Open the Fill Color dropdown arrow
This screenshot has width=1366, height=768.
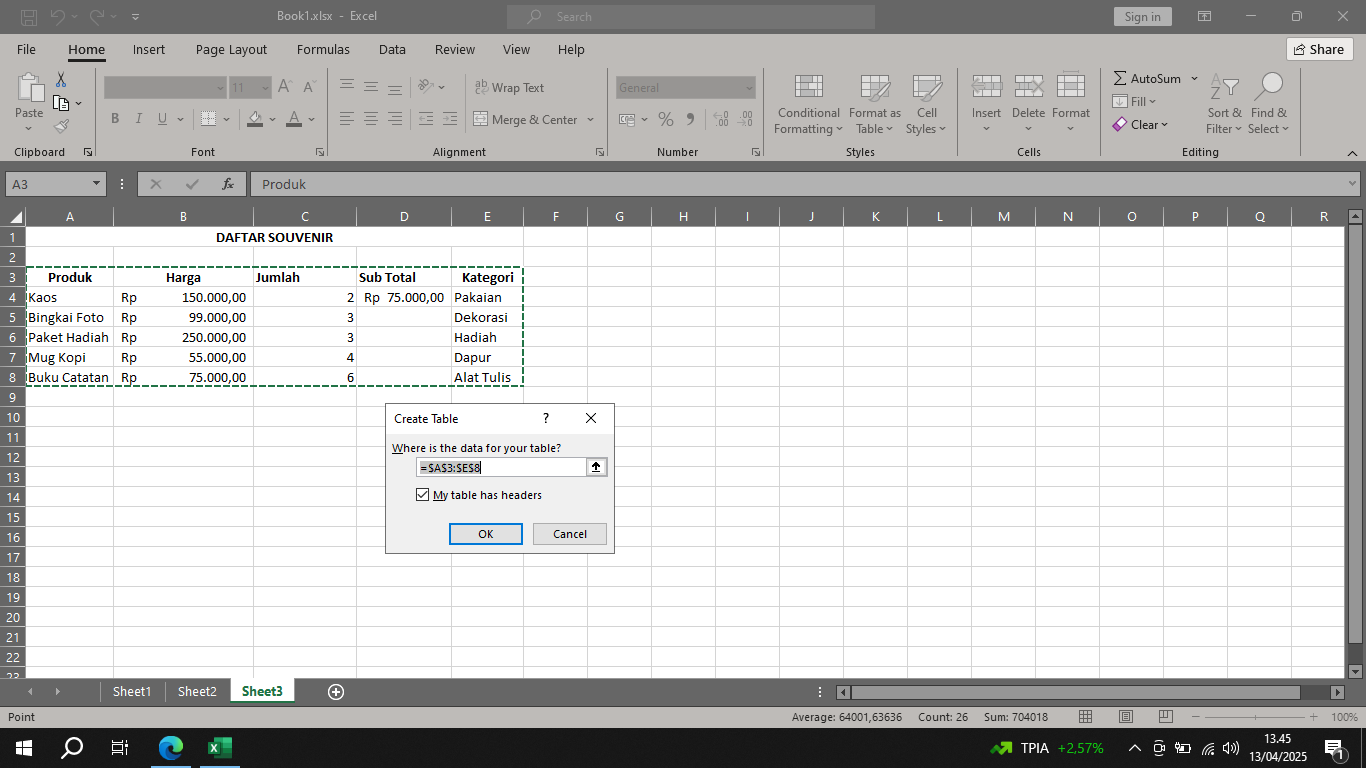(x=272, y=120)
